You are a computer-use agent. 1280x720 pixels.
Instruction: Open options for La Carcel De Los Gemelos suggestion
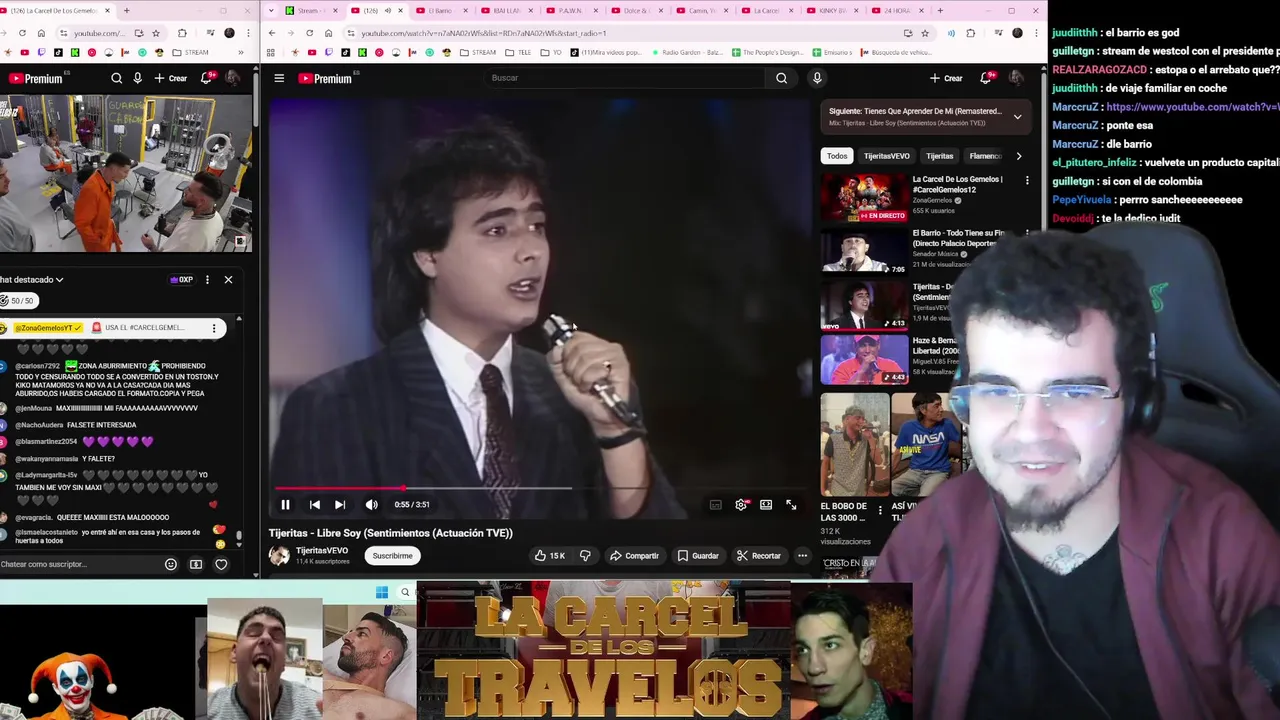pos(1027,180)
